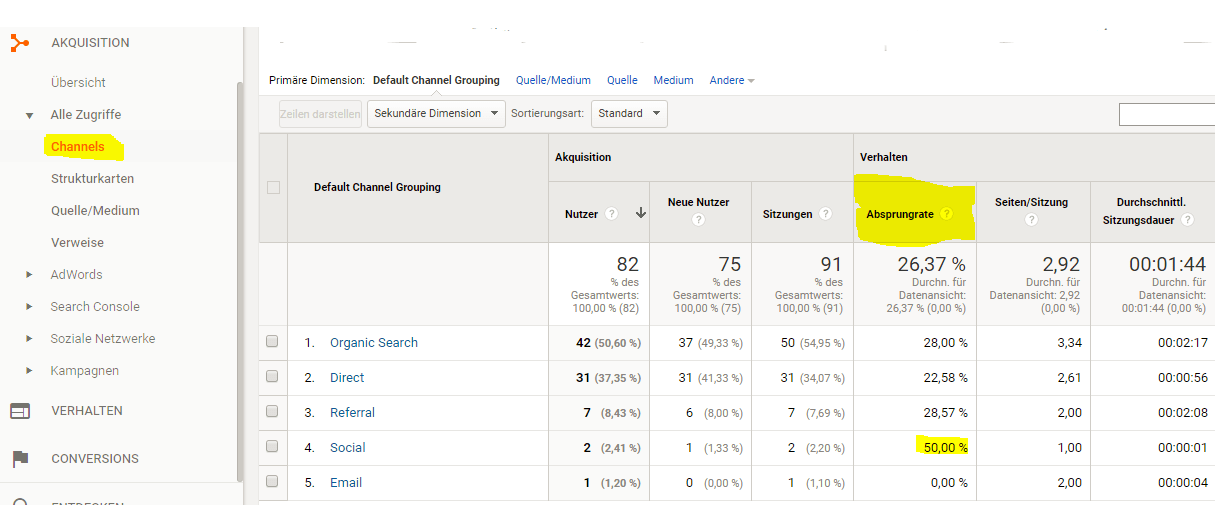
Task: Check the Organic Search row checkbox
Action: click(x=272, y=342)
